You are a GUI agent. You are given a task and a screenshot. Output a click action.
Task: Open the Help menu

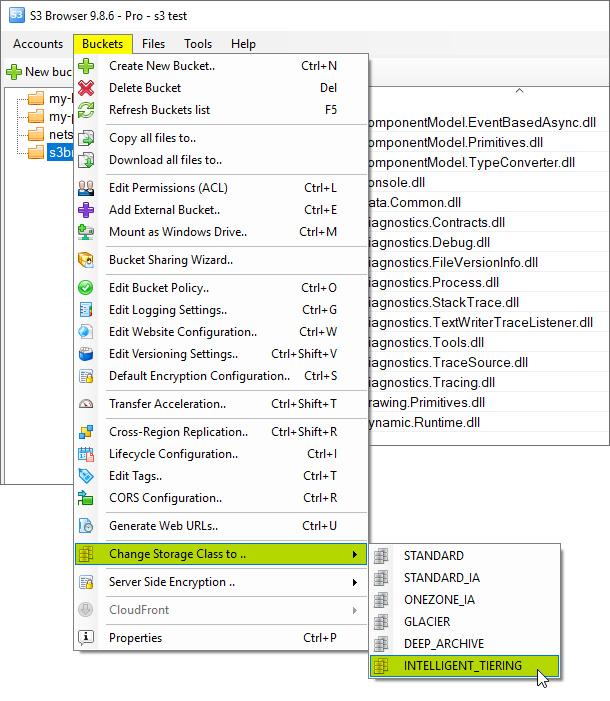click(x=243, y=44)
